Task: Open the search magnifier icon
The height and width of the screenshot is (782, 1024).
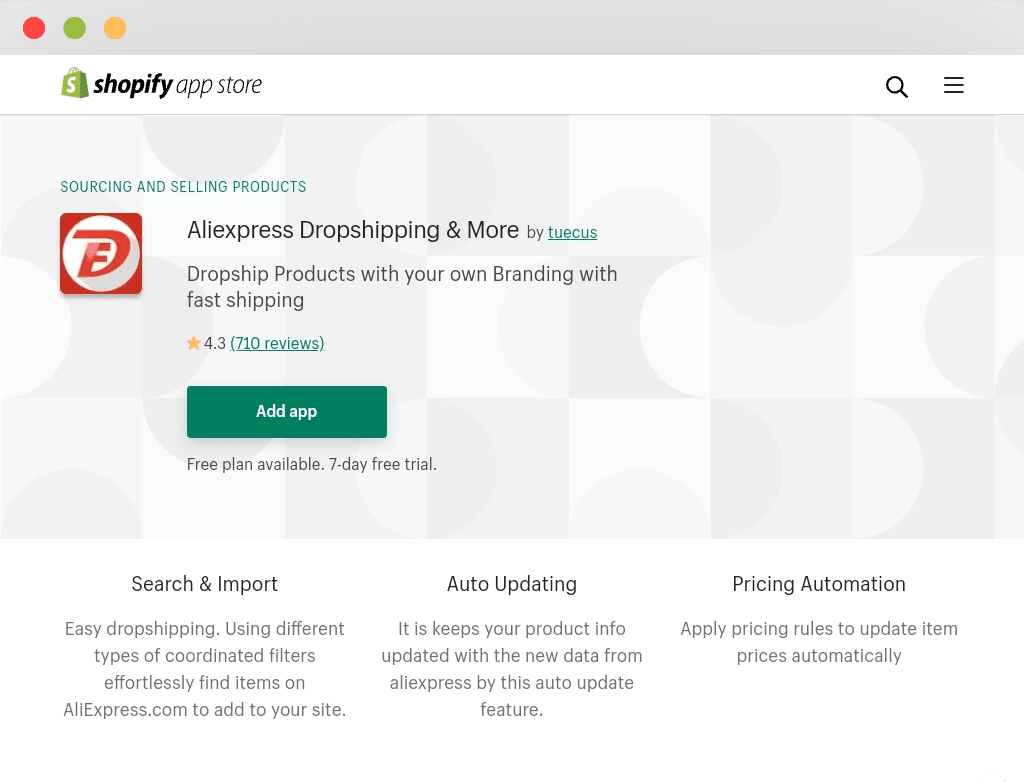Action: [897, 86]
